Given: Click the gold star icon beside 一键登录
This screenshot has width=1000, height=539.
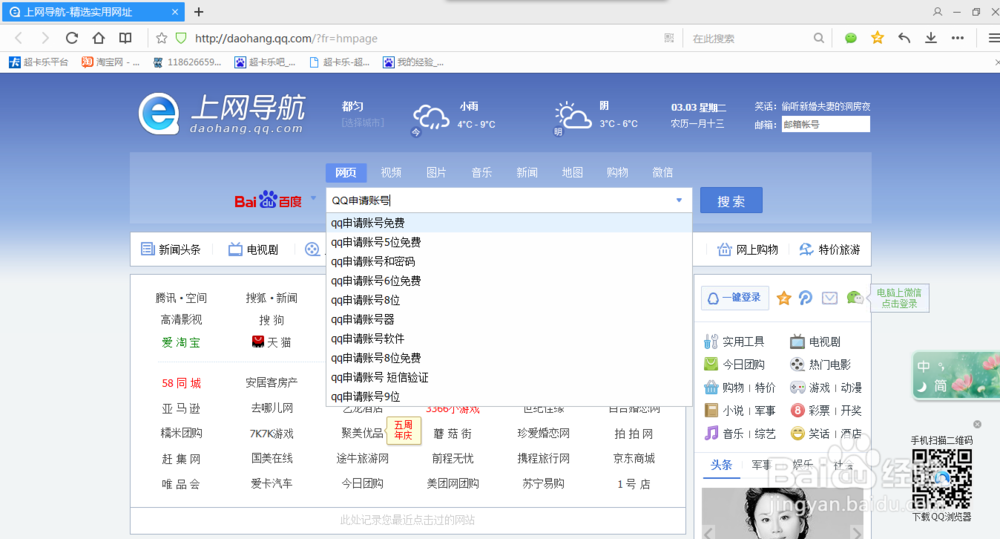Looking at the screenshot, I should (x=784, y=298).
